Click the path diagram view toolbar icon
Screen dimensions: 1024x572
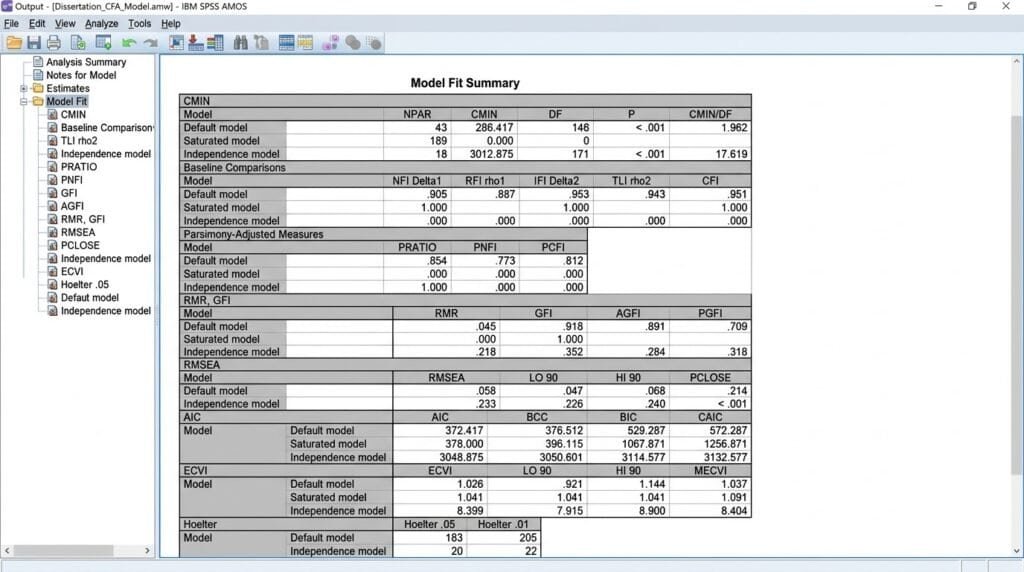[x=176, y=43]
